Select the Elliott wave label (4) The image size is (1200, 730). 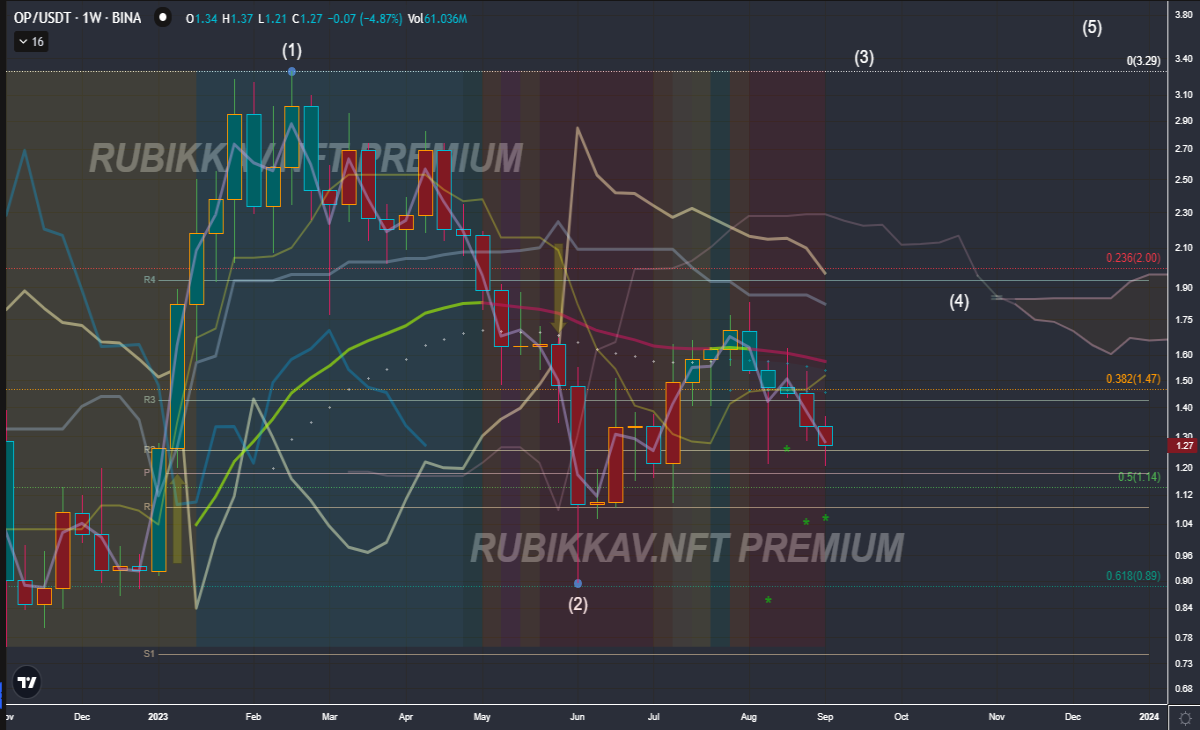[x=959, y=301]
